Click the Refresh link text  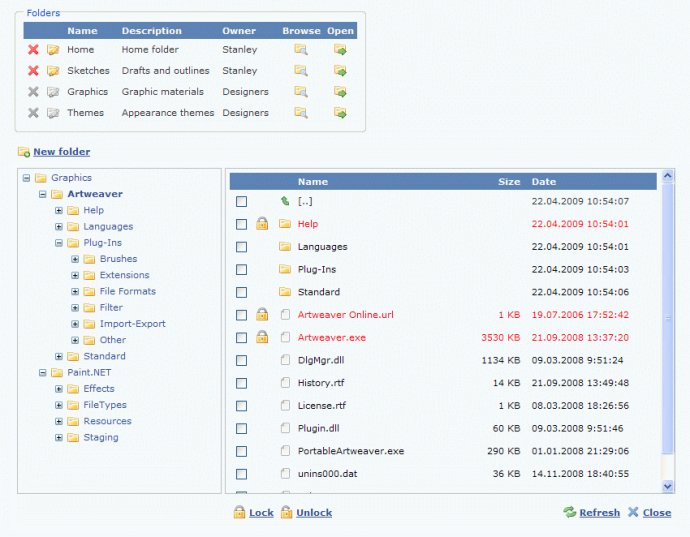pos(599,513)
